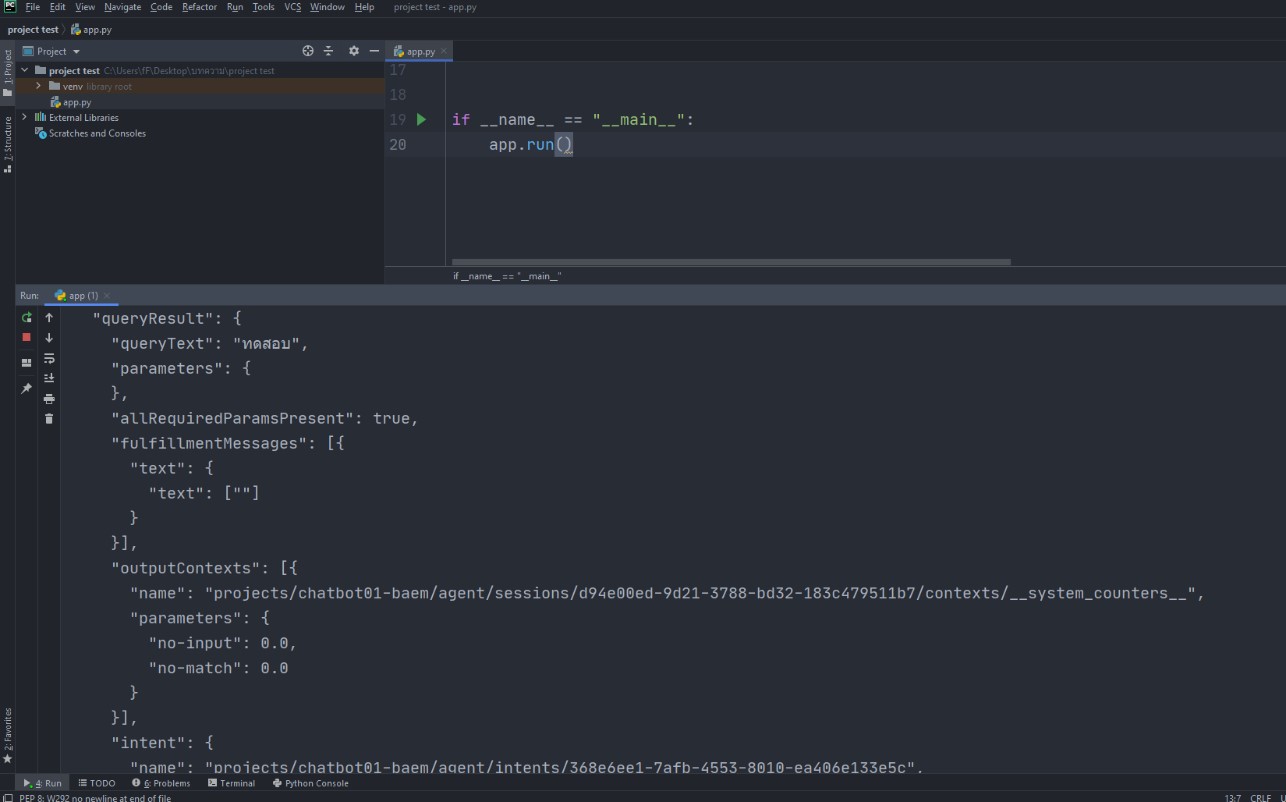Hide the Project panel with minus icon
The width and height of the screenshot is (1286, 802).
point(374,51)
